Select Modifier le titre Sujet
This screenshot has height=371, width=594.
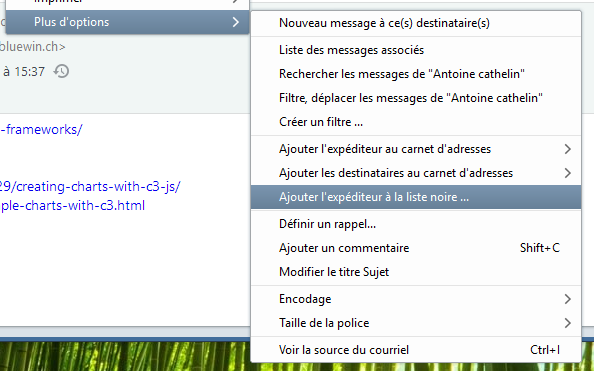(416, 272)
